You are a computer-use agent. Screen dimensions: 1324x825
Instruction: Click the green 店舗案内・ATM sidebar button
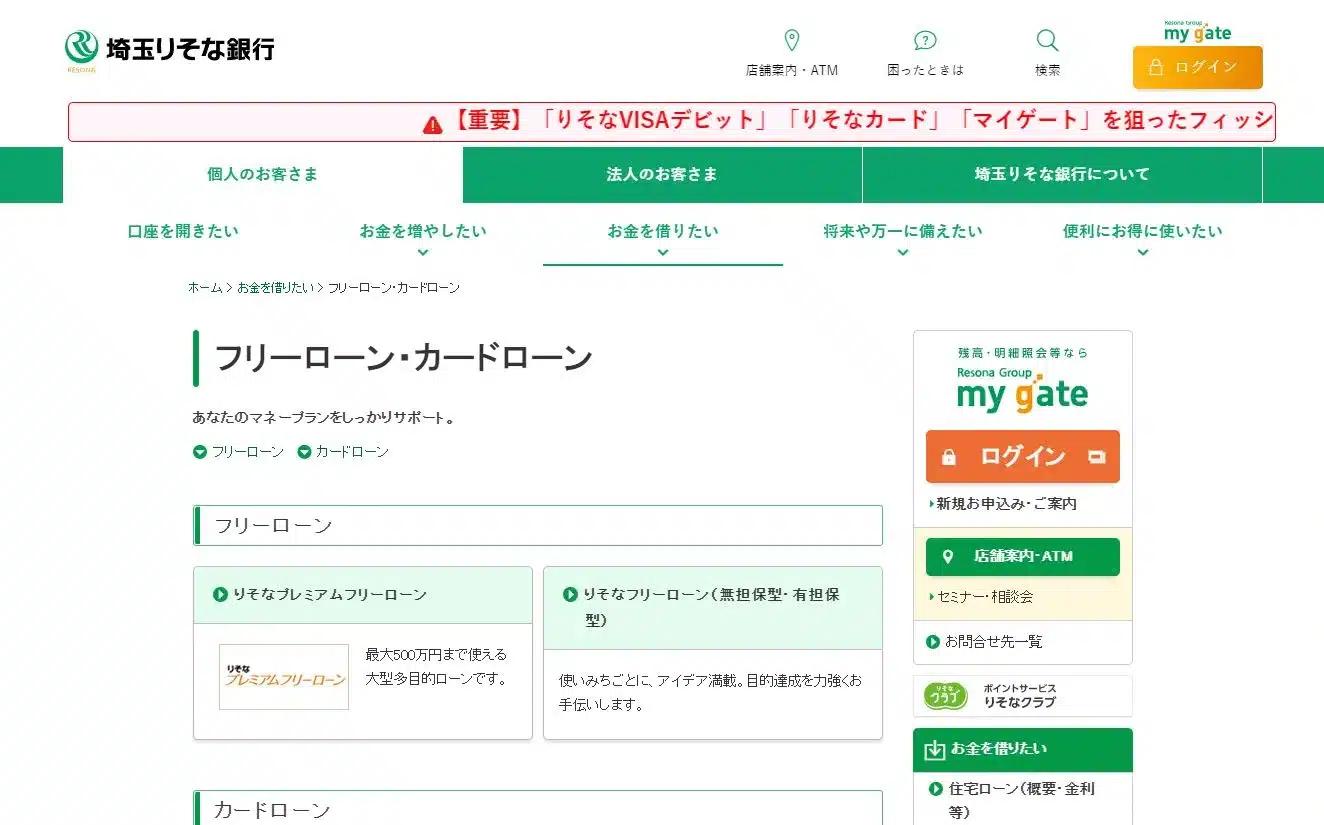click(x=1022, y=556)
